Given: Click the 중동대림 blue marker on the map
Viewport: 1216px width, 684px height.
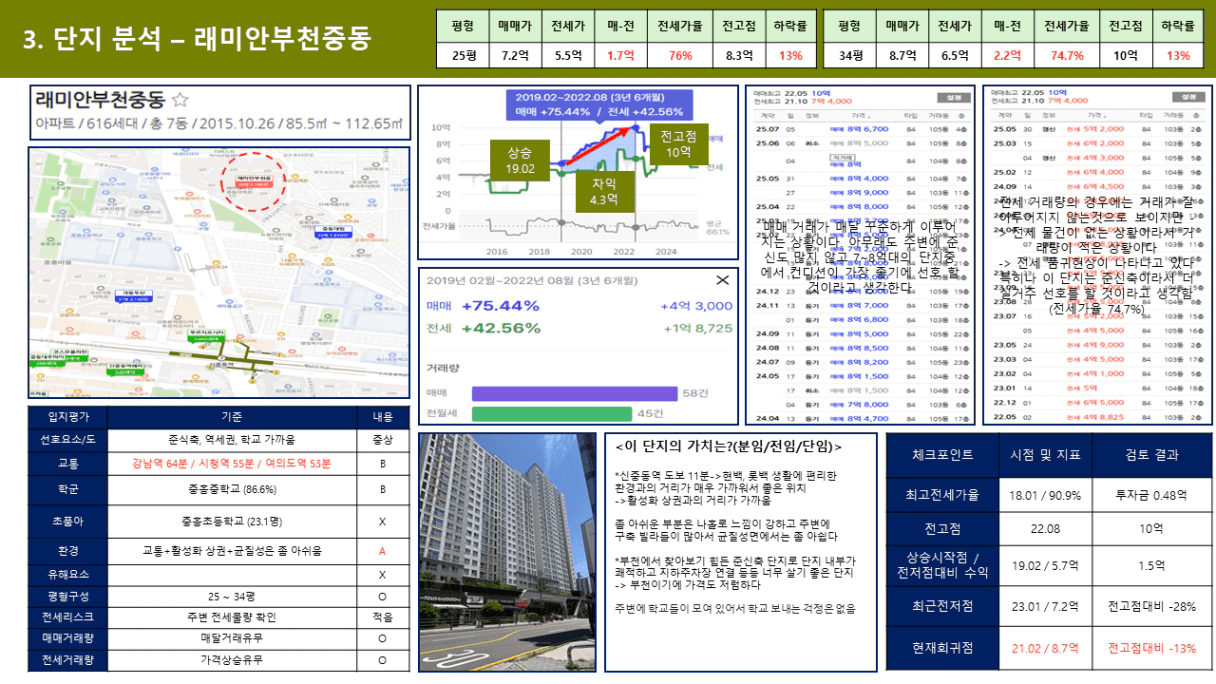Looking at the screenshot, I should 333,231.
